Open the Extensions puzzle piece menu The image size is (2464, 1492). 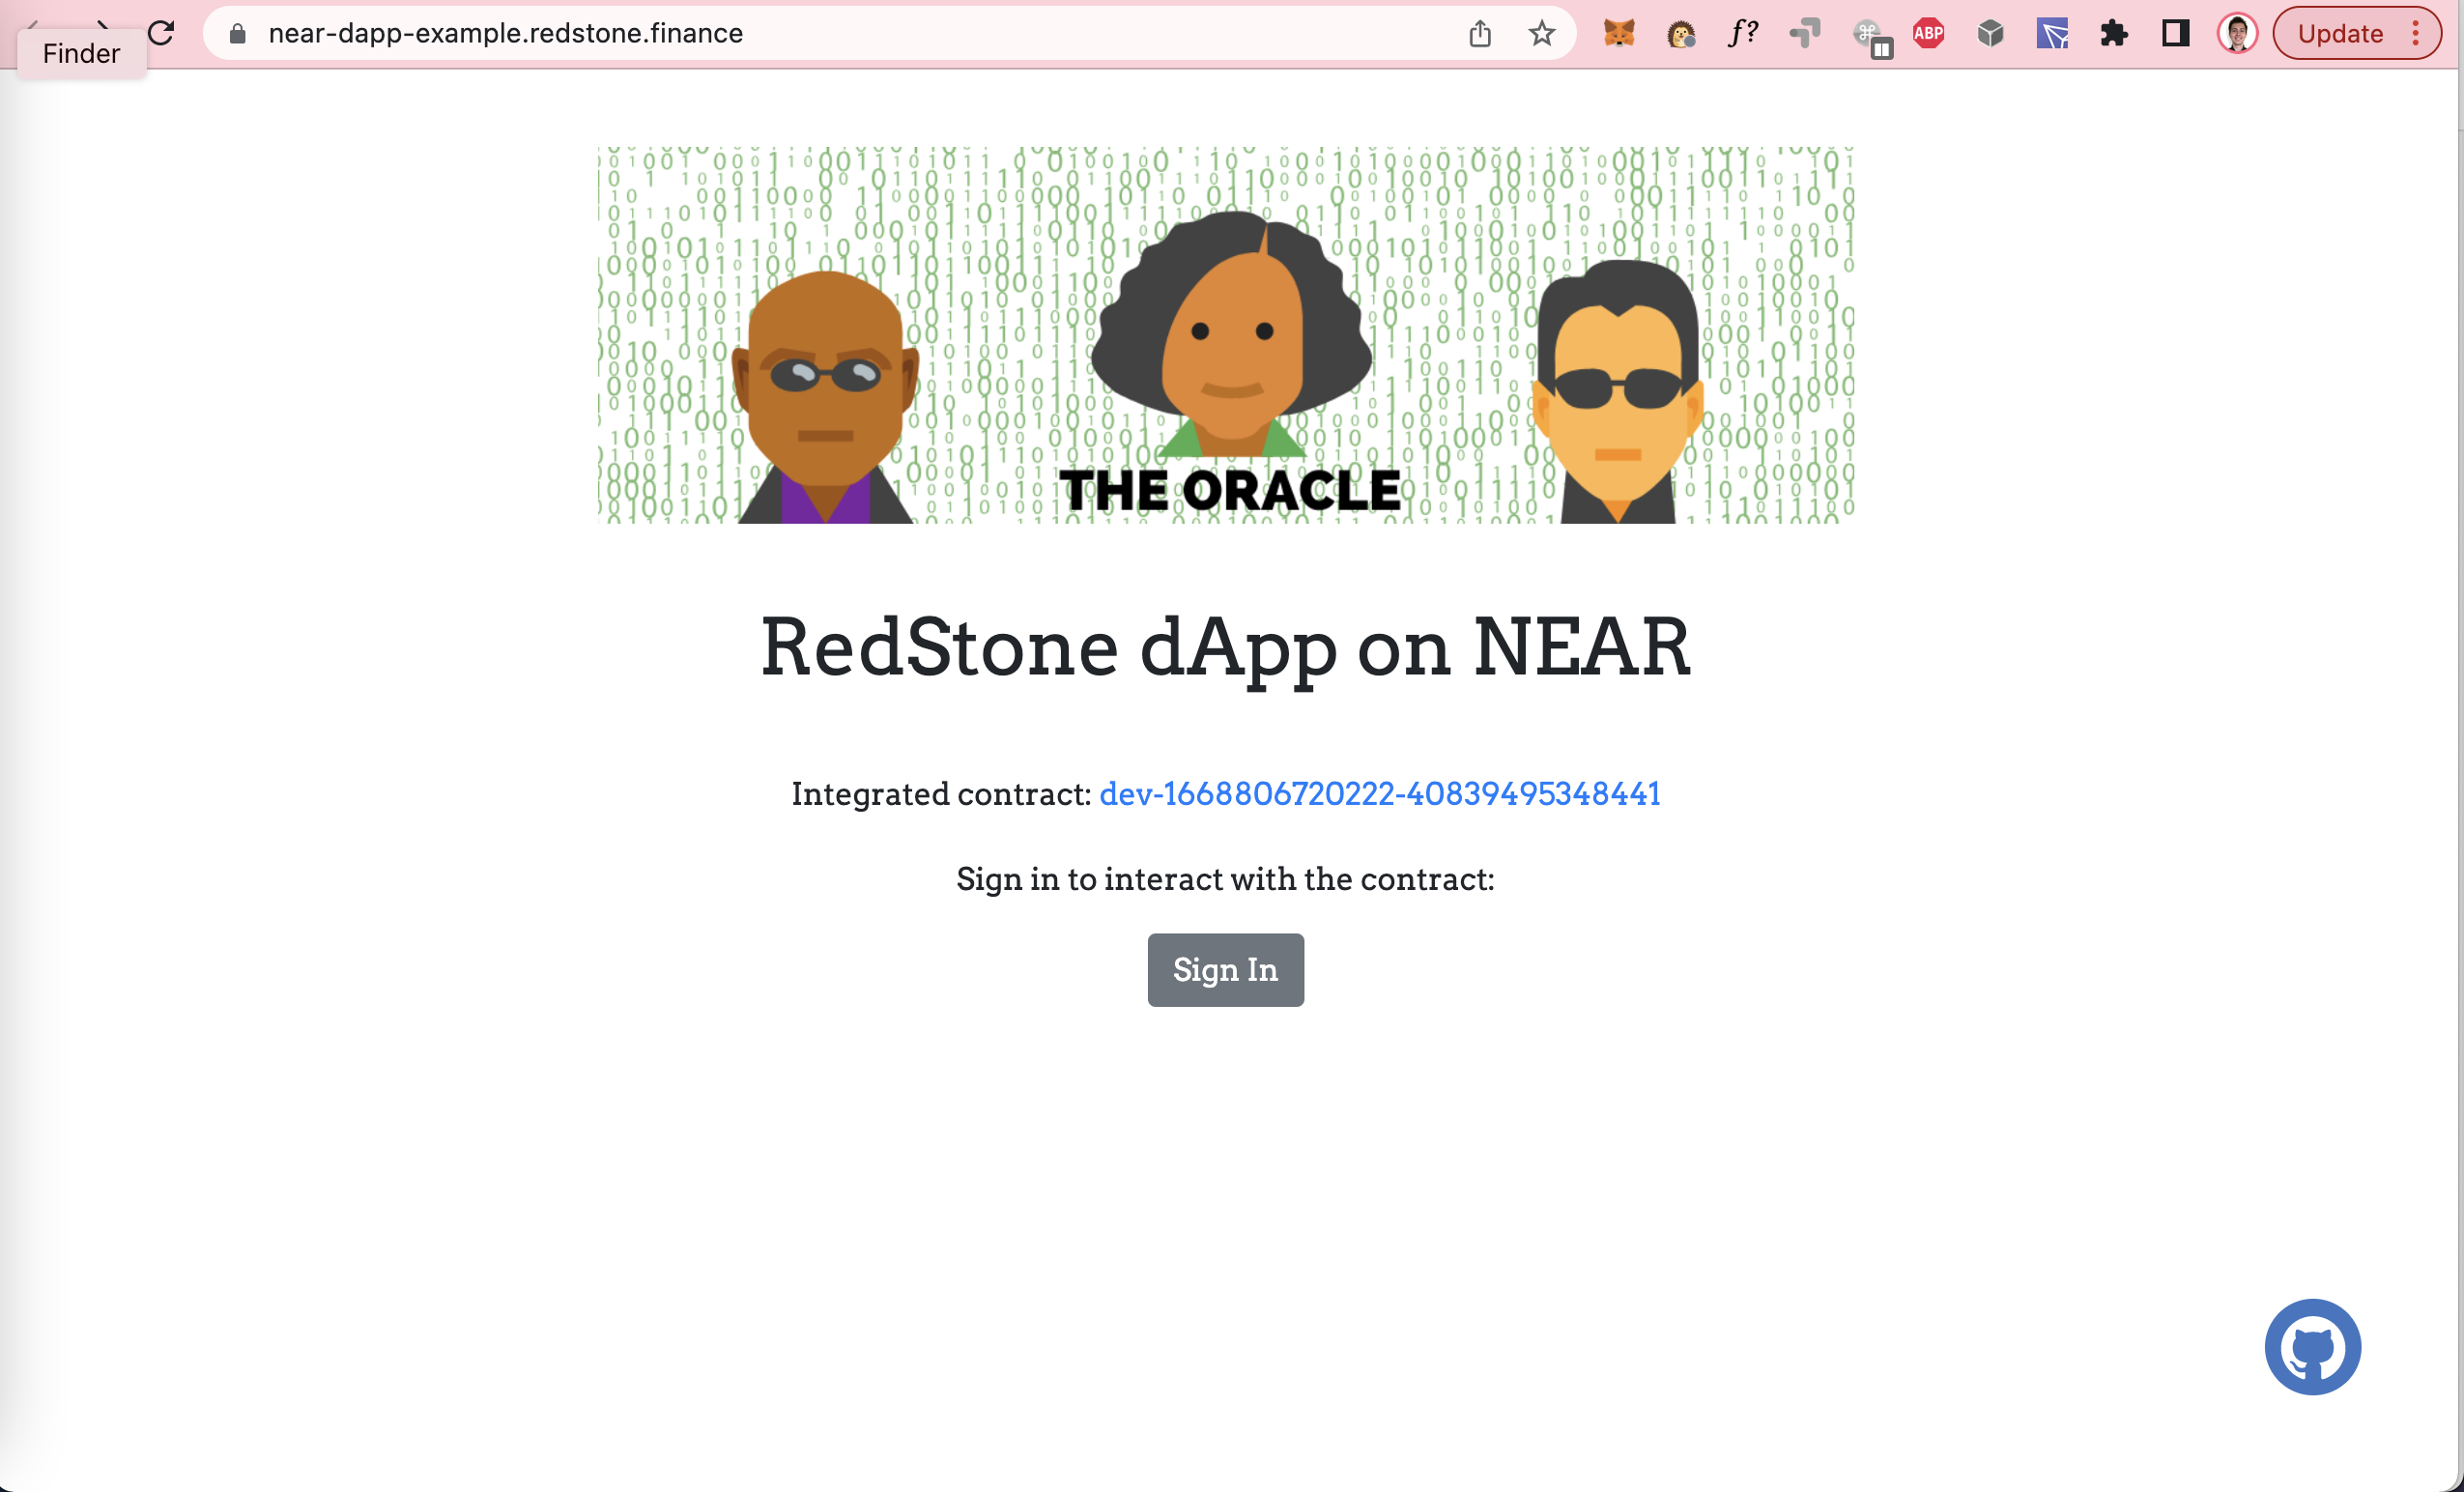click(2114, 33)
